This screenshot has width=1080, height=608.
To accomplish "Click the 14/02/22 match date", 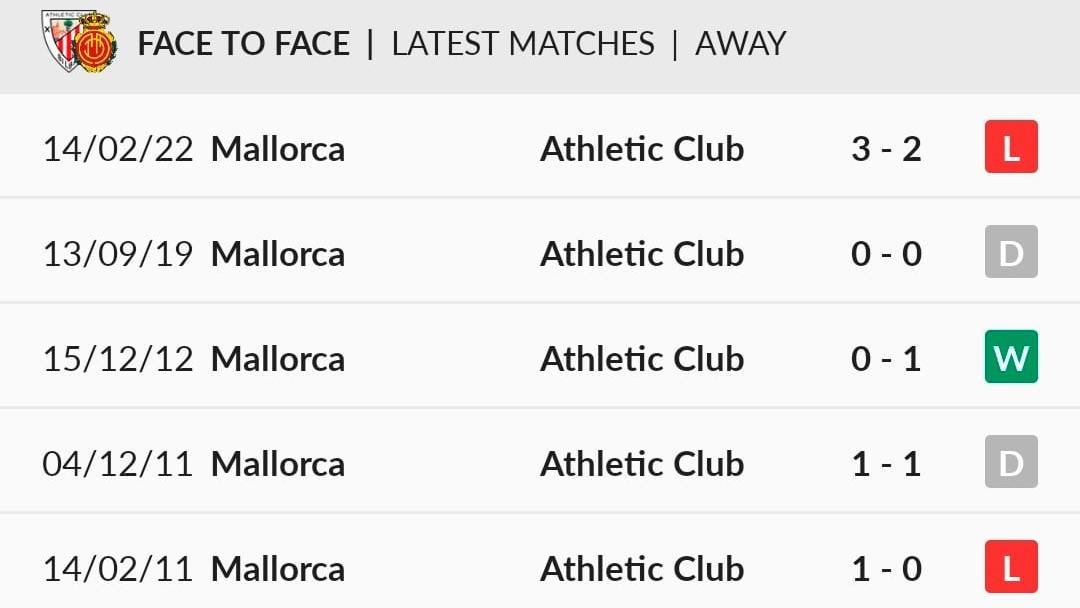I will point(118,149).
